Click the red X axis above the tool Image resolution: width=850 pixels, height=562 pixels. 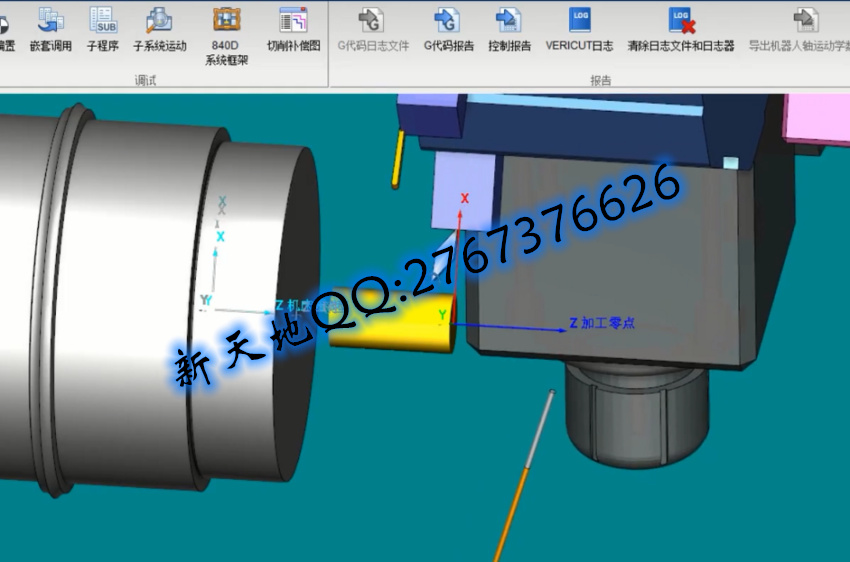click(x=463, y=200)
